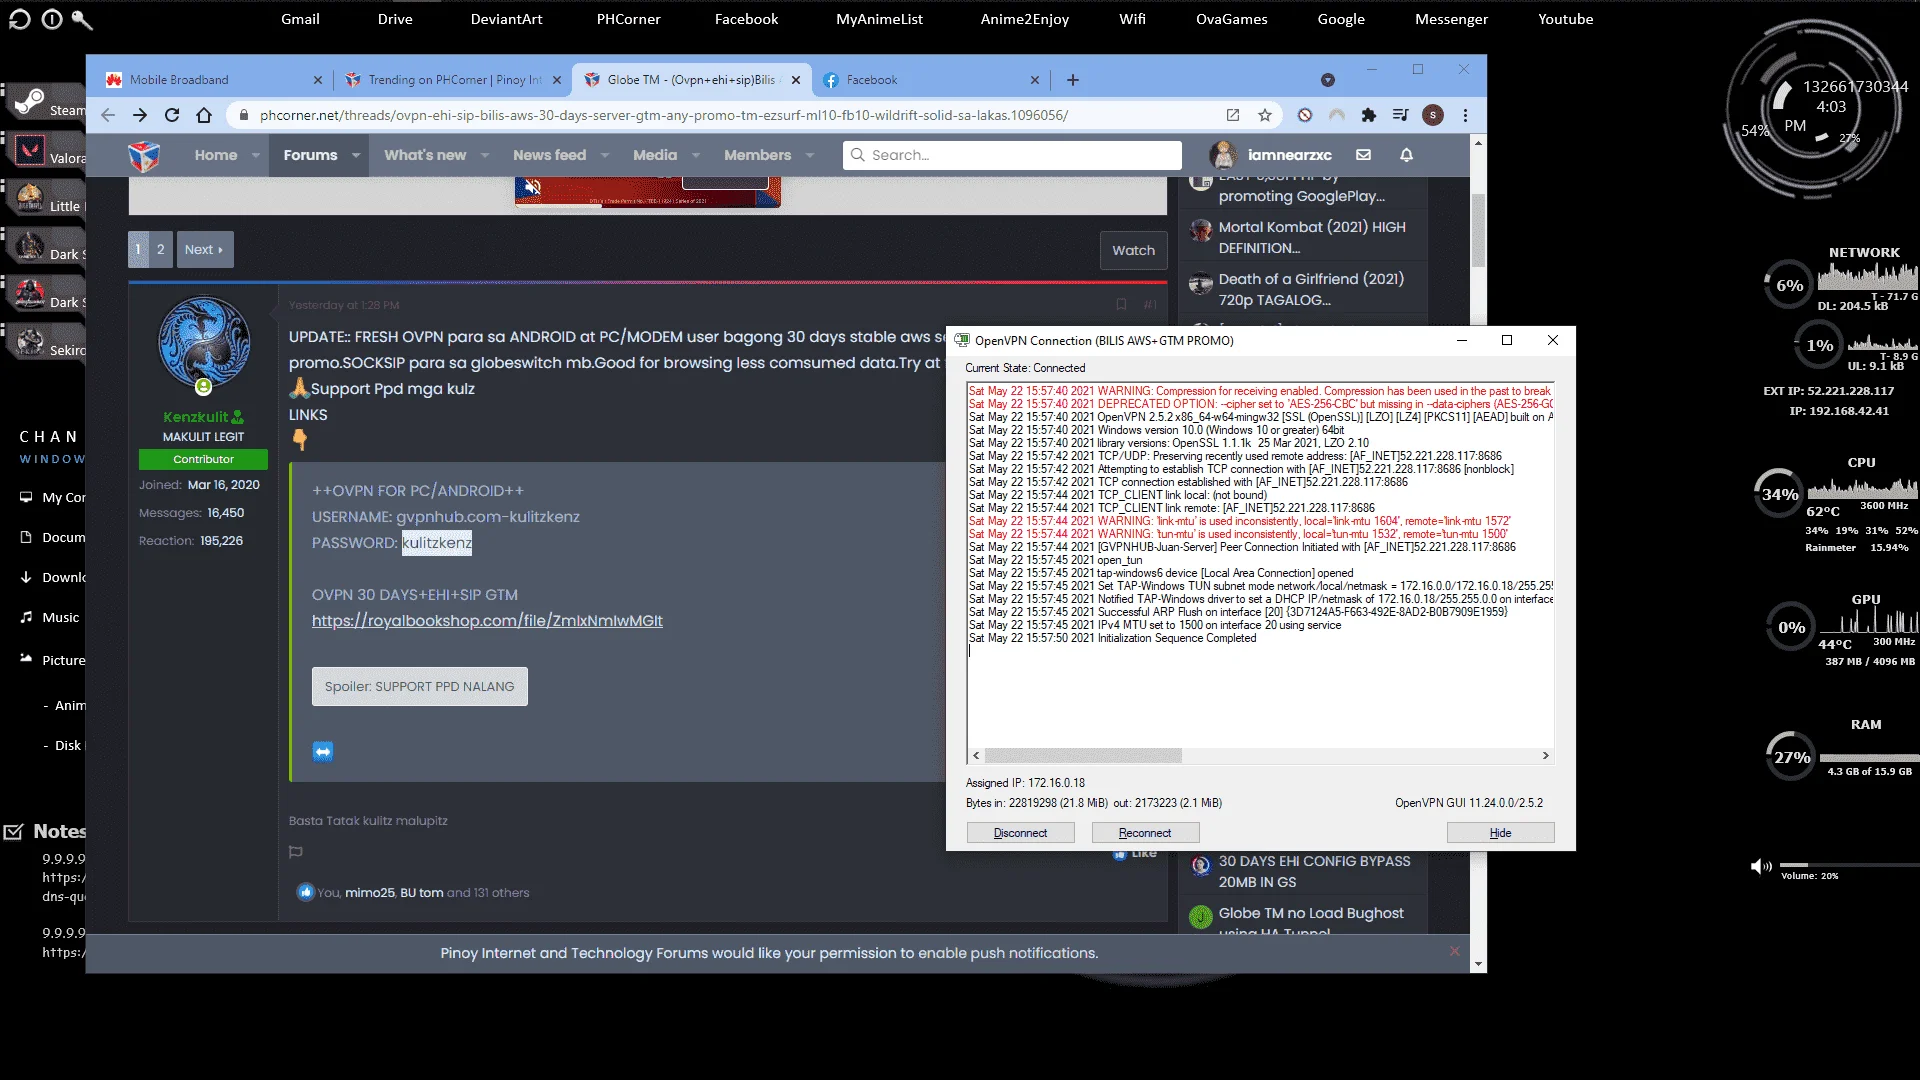Hide the OpenVPN Connection window
Image resolution: width=1920 pixels, height=1080 pixels.
(x=1500, y=833)
